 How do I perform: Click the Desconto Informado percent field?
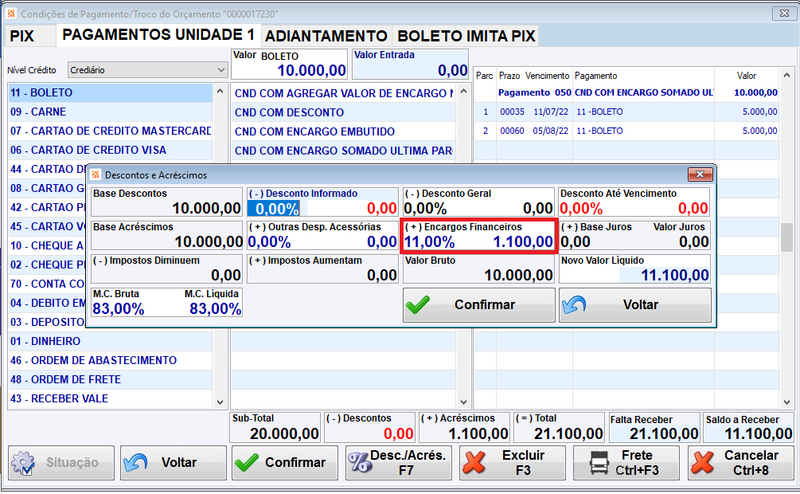click(x=273, y=209)
